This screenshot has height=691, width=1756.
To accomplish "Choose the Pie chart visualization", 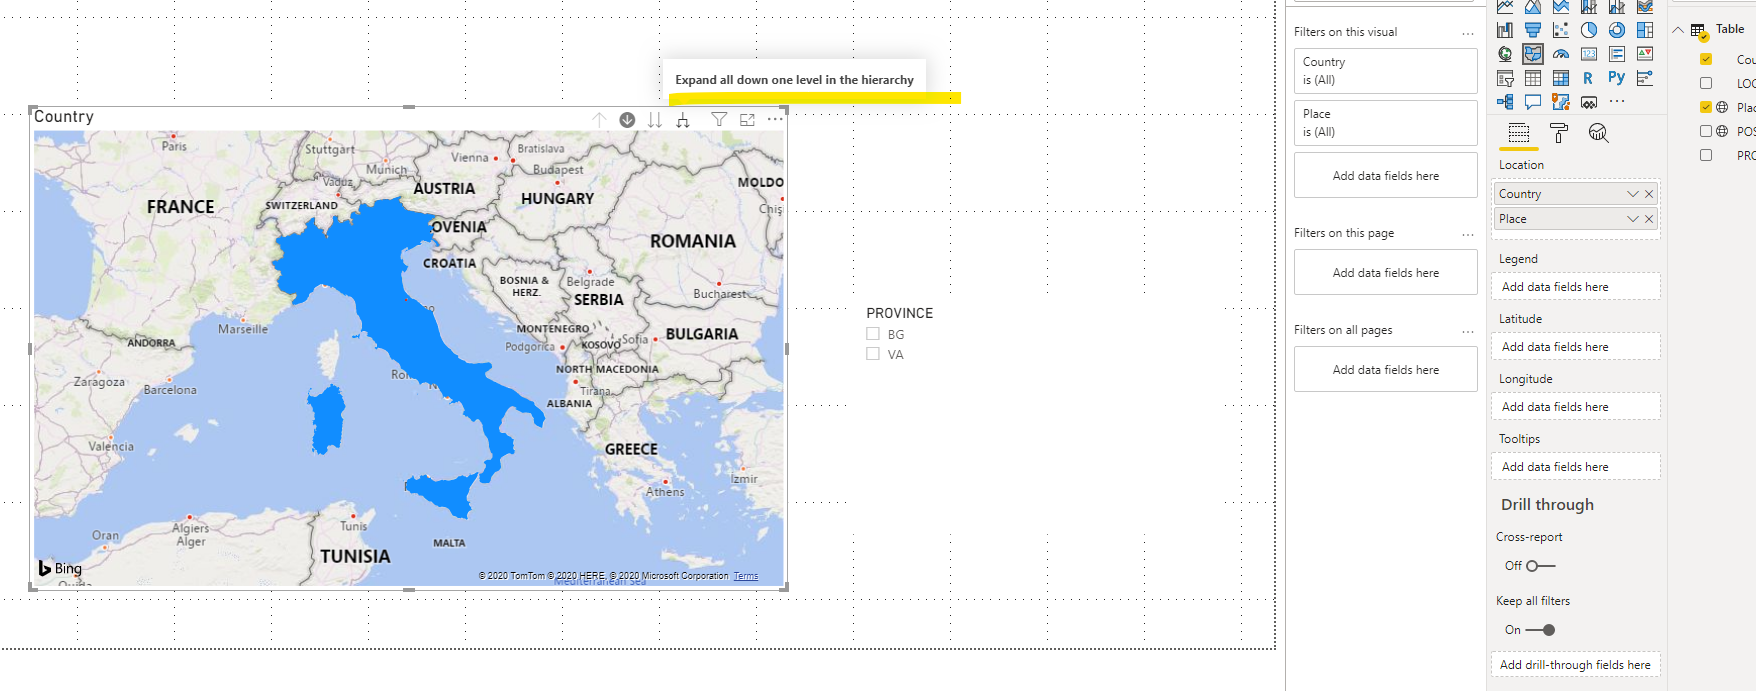I will pyautogui.click(x=1589, y=30).
